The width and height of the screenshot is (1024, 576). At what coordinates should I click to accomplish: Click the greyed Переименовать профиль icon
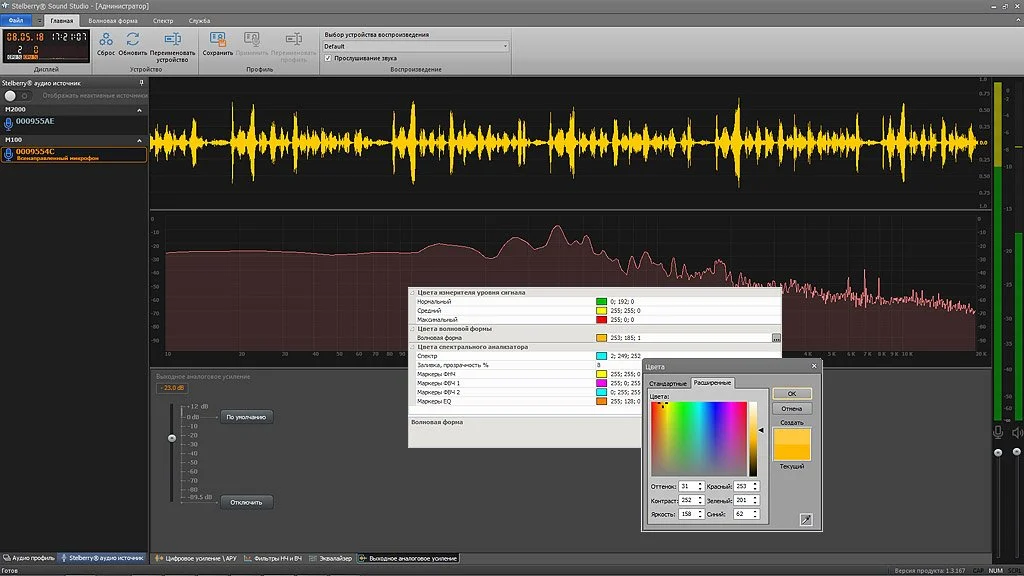[x=293, y=40]
